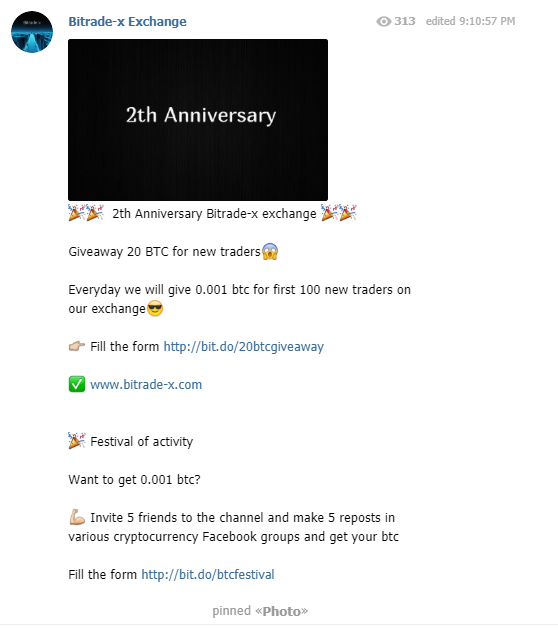Screen dimensions: 558x634
Task: Click the Want to get 0.001 btc text
Action: [x=135, y=480]
